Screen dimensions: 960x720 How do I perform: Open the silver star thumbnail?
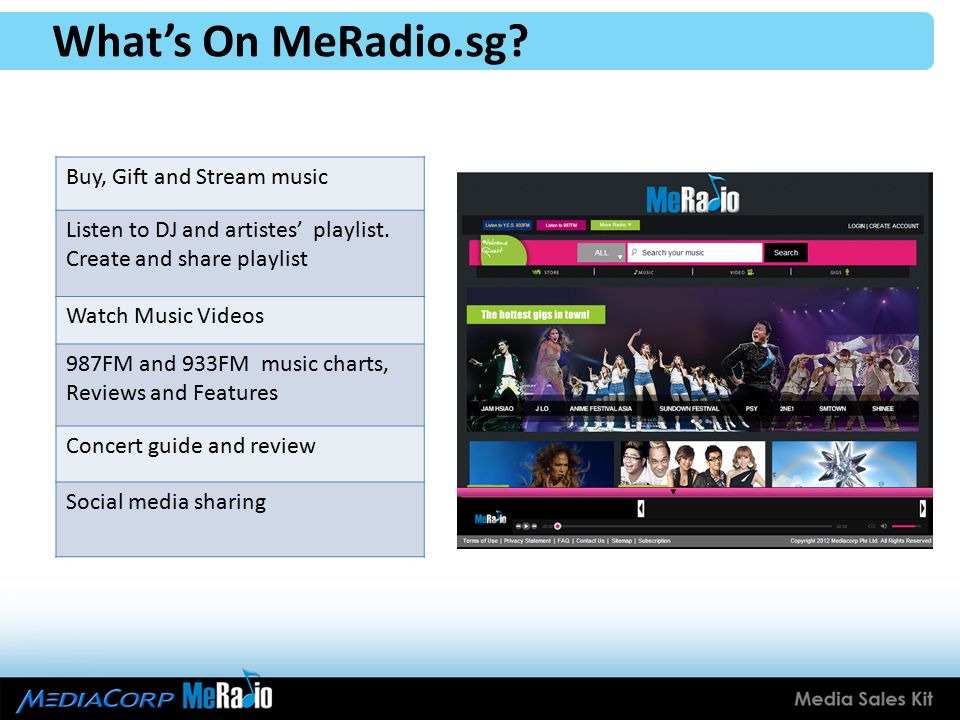pyautogui.click(x=844, y=464)
